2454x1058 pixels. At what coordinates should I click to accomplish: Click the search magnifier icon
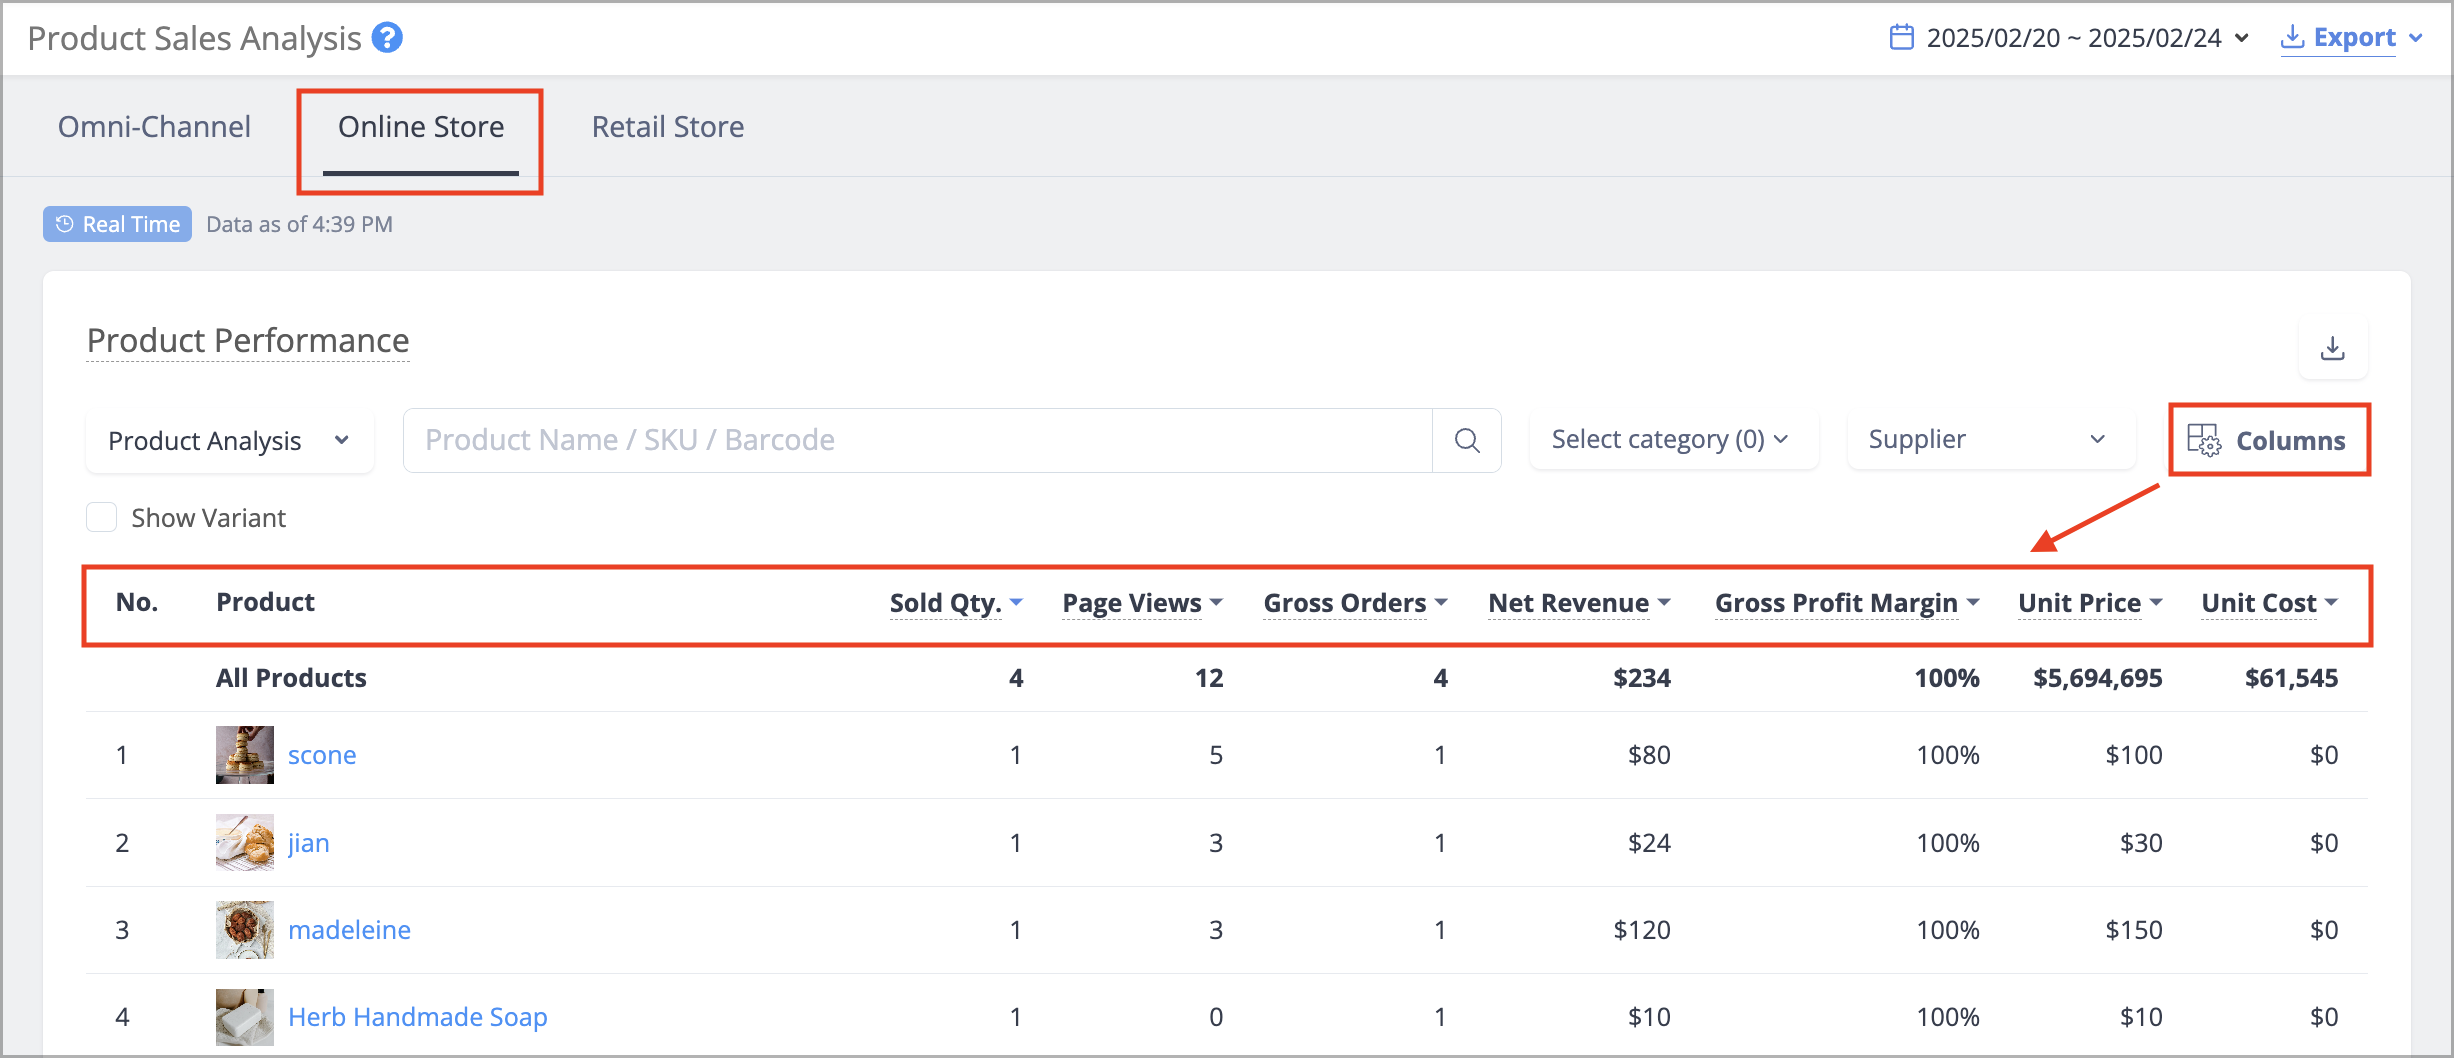1467,440
